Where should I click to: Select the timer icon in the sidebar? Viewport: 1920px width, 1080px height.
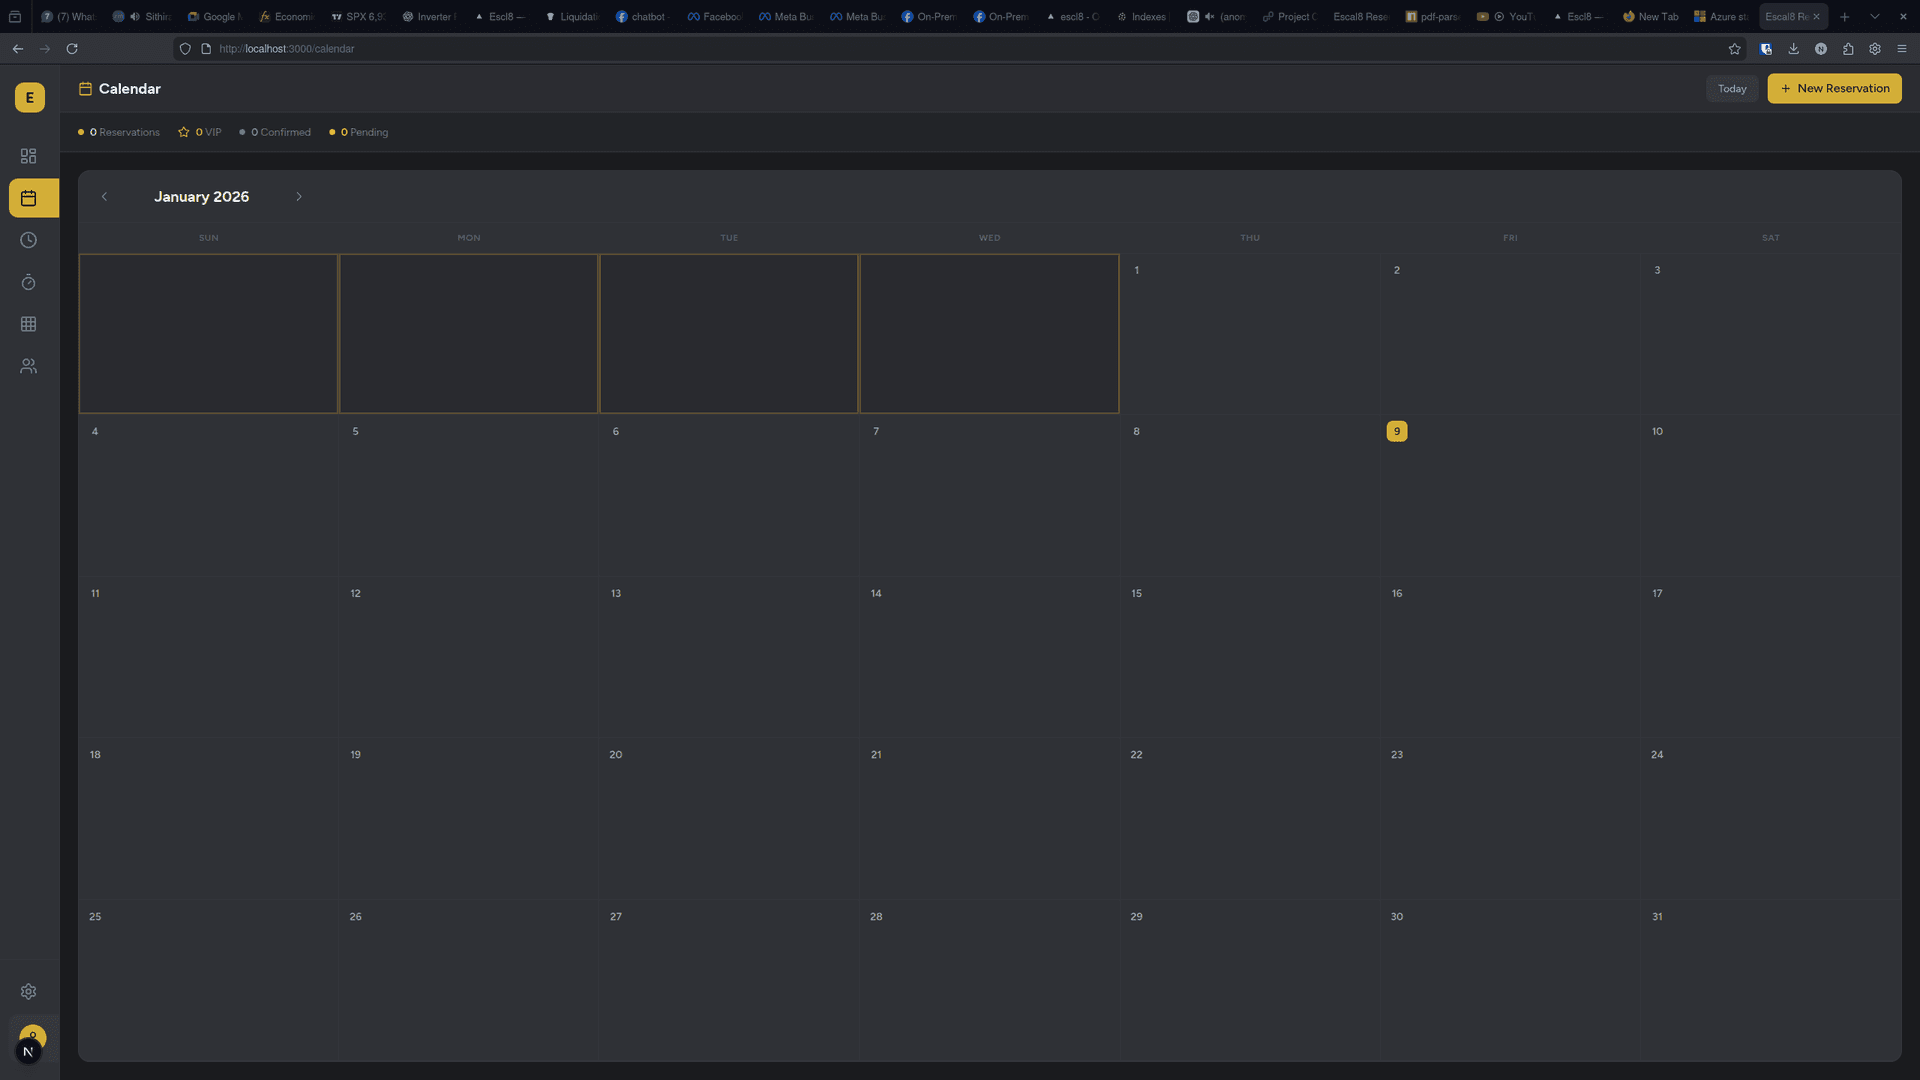pos(28,282)
